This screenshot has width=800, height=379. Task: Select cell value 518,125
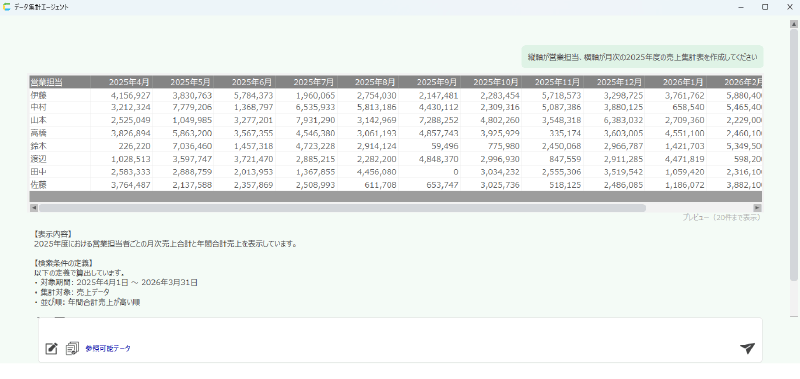pyautogui.click(x=565, y=185)
